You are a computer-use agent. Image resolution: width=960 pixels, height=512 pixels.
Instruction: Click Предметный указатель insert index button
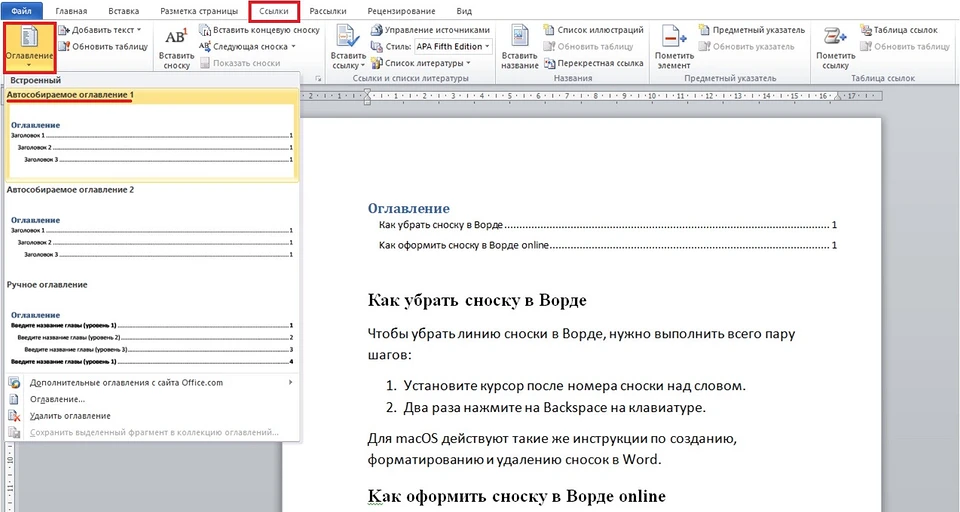coord(750,31)
